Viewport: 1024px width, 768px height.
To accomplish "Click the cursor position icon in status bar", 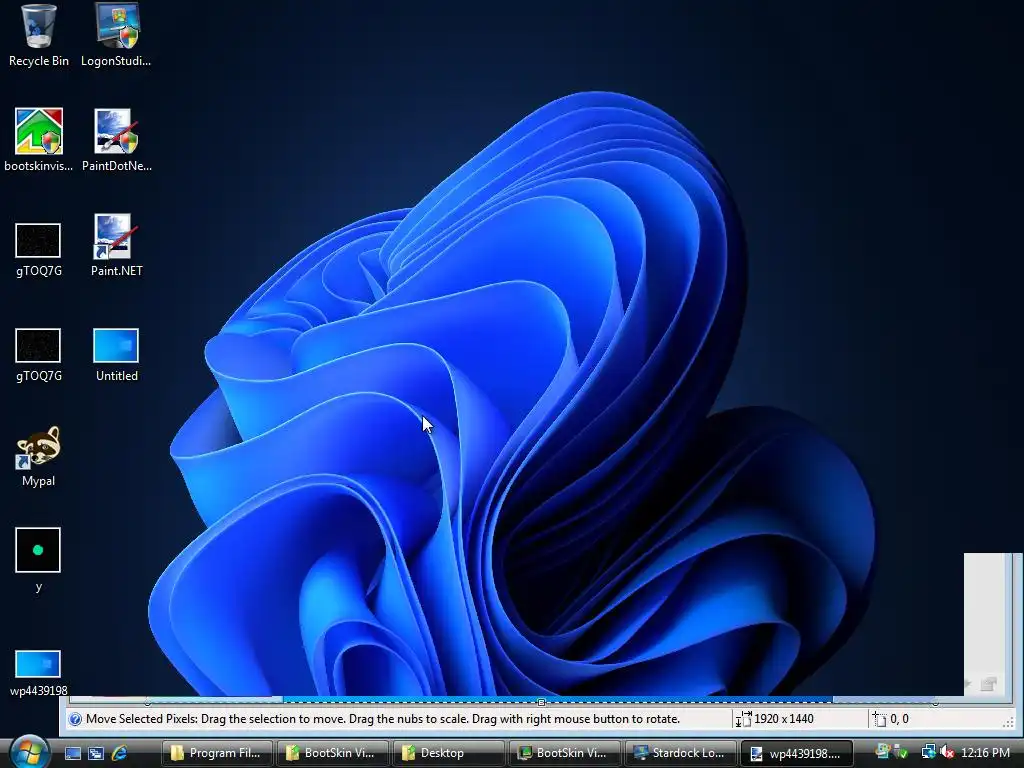I will click(x=880, y=719).
